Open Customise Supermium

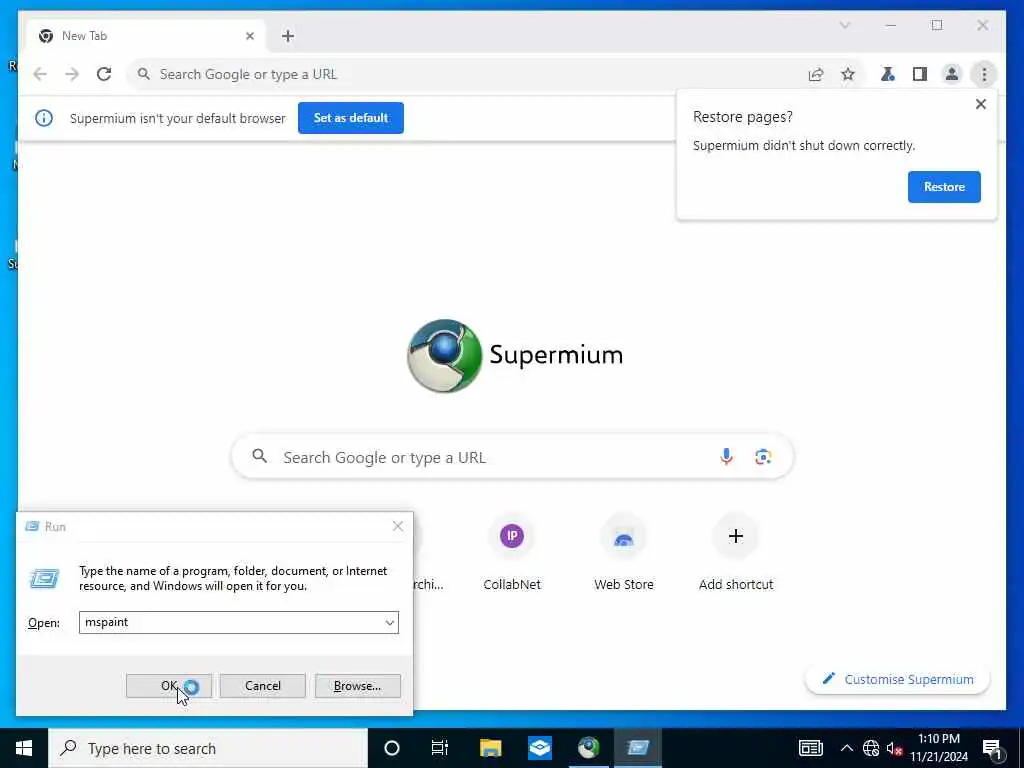tap(897, 679)
